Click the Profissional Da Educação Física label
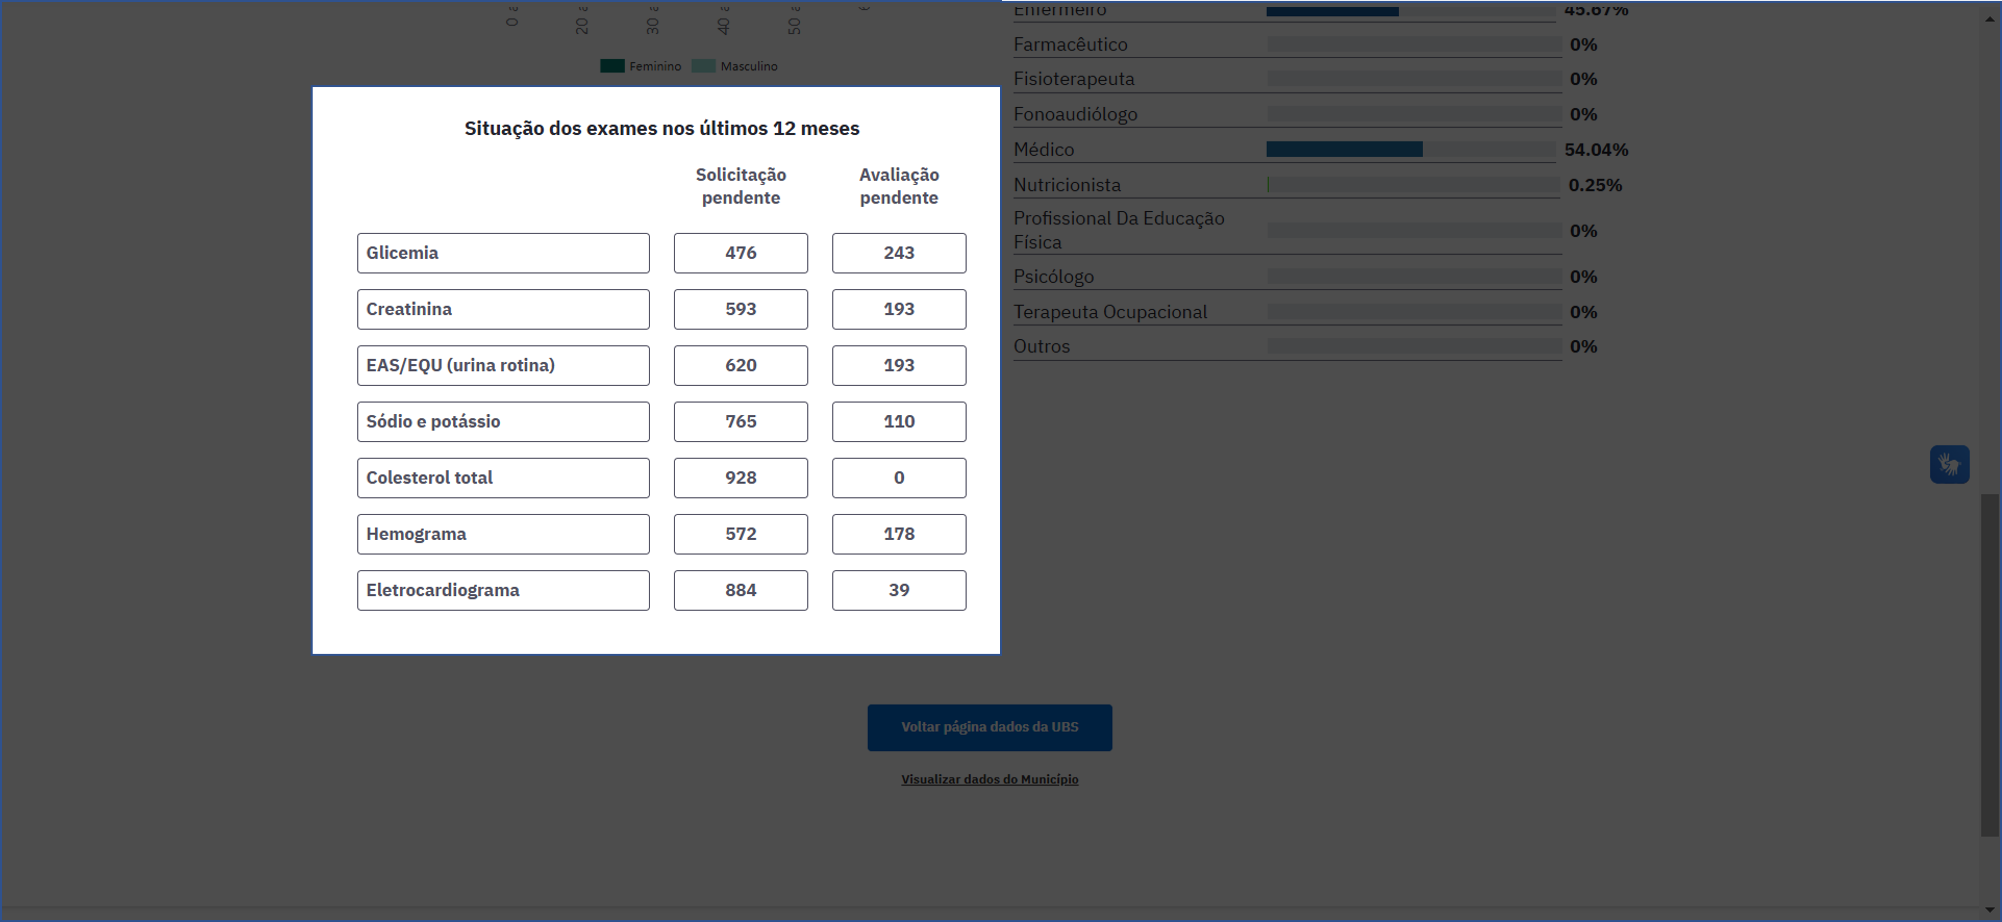The image size is (2002, 922). pyautogui.click(x=1119, y=230)
